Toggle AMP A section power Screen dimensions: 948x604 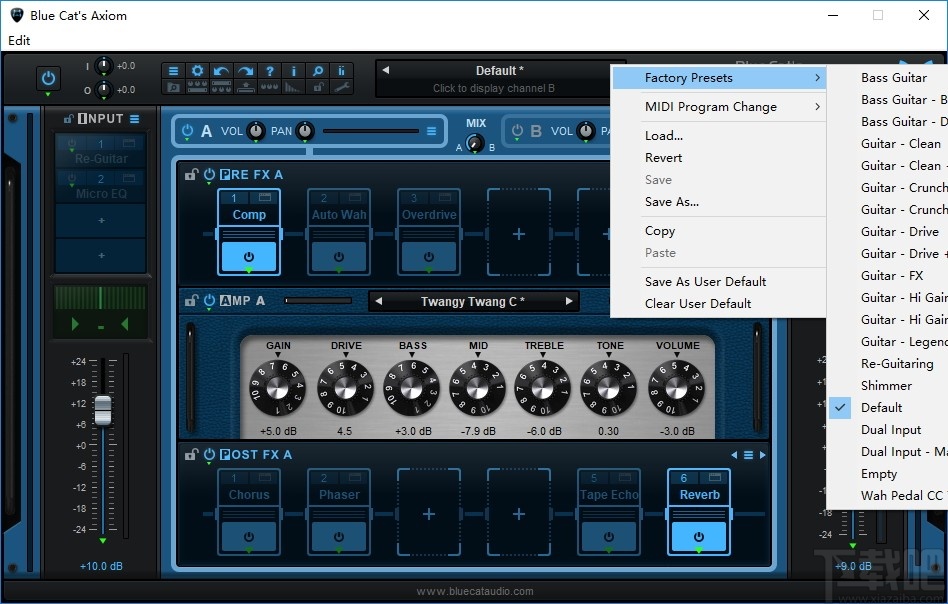click(x=209, y=300)
